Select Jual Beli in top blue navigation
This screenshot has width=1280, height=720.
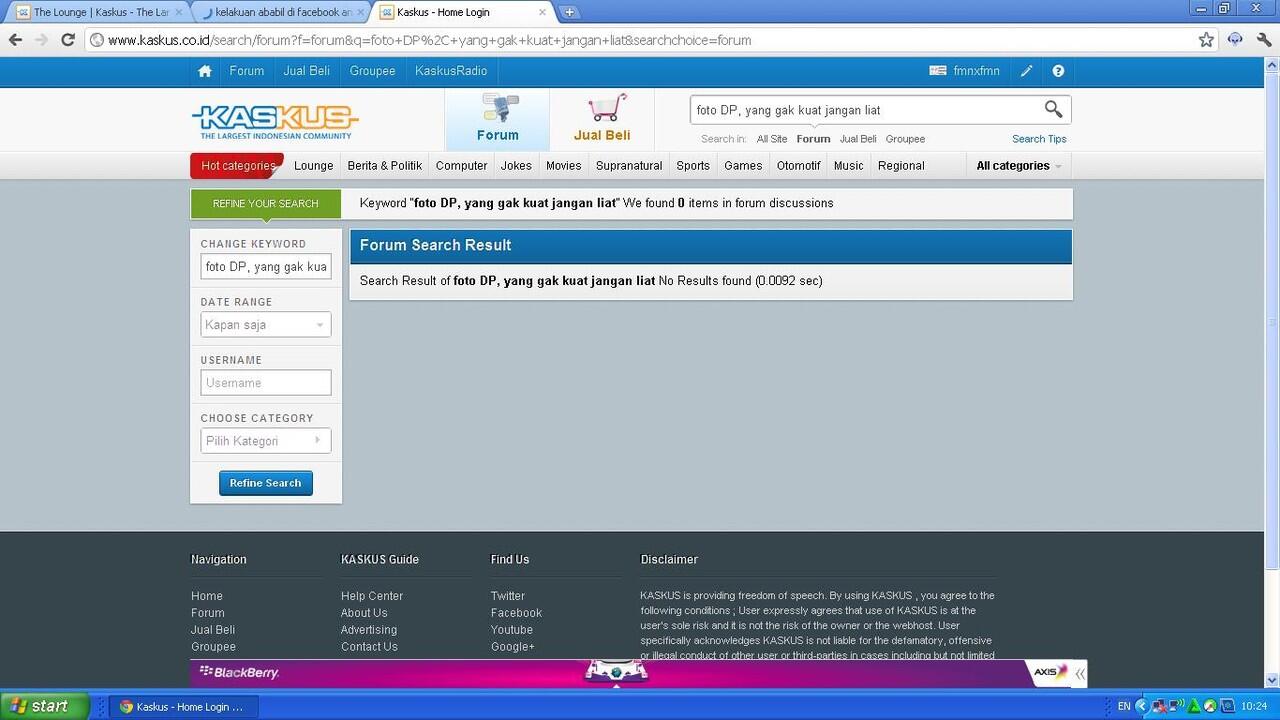pyautogui.click(x=307, y=71)
